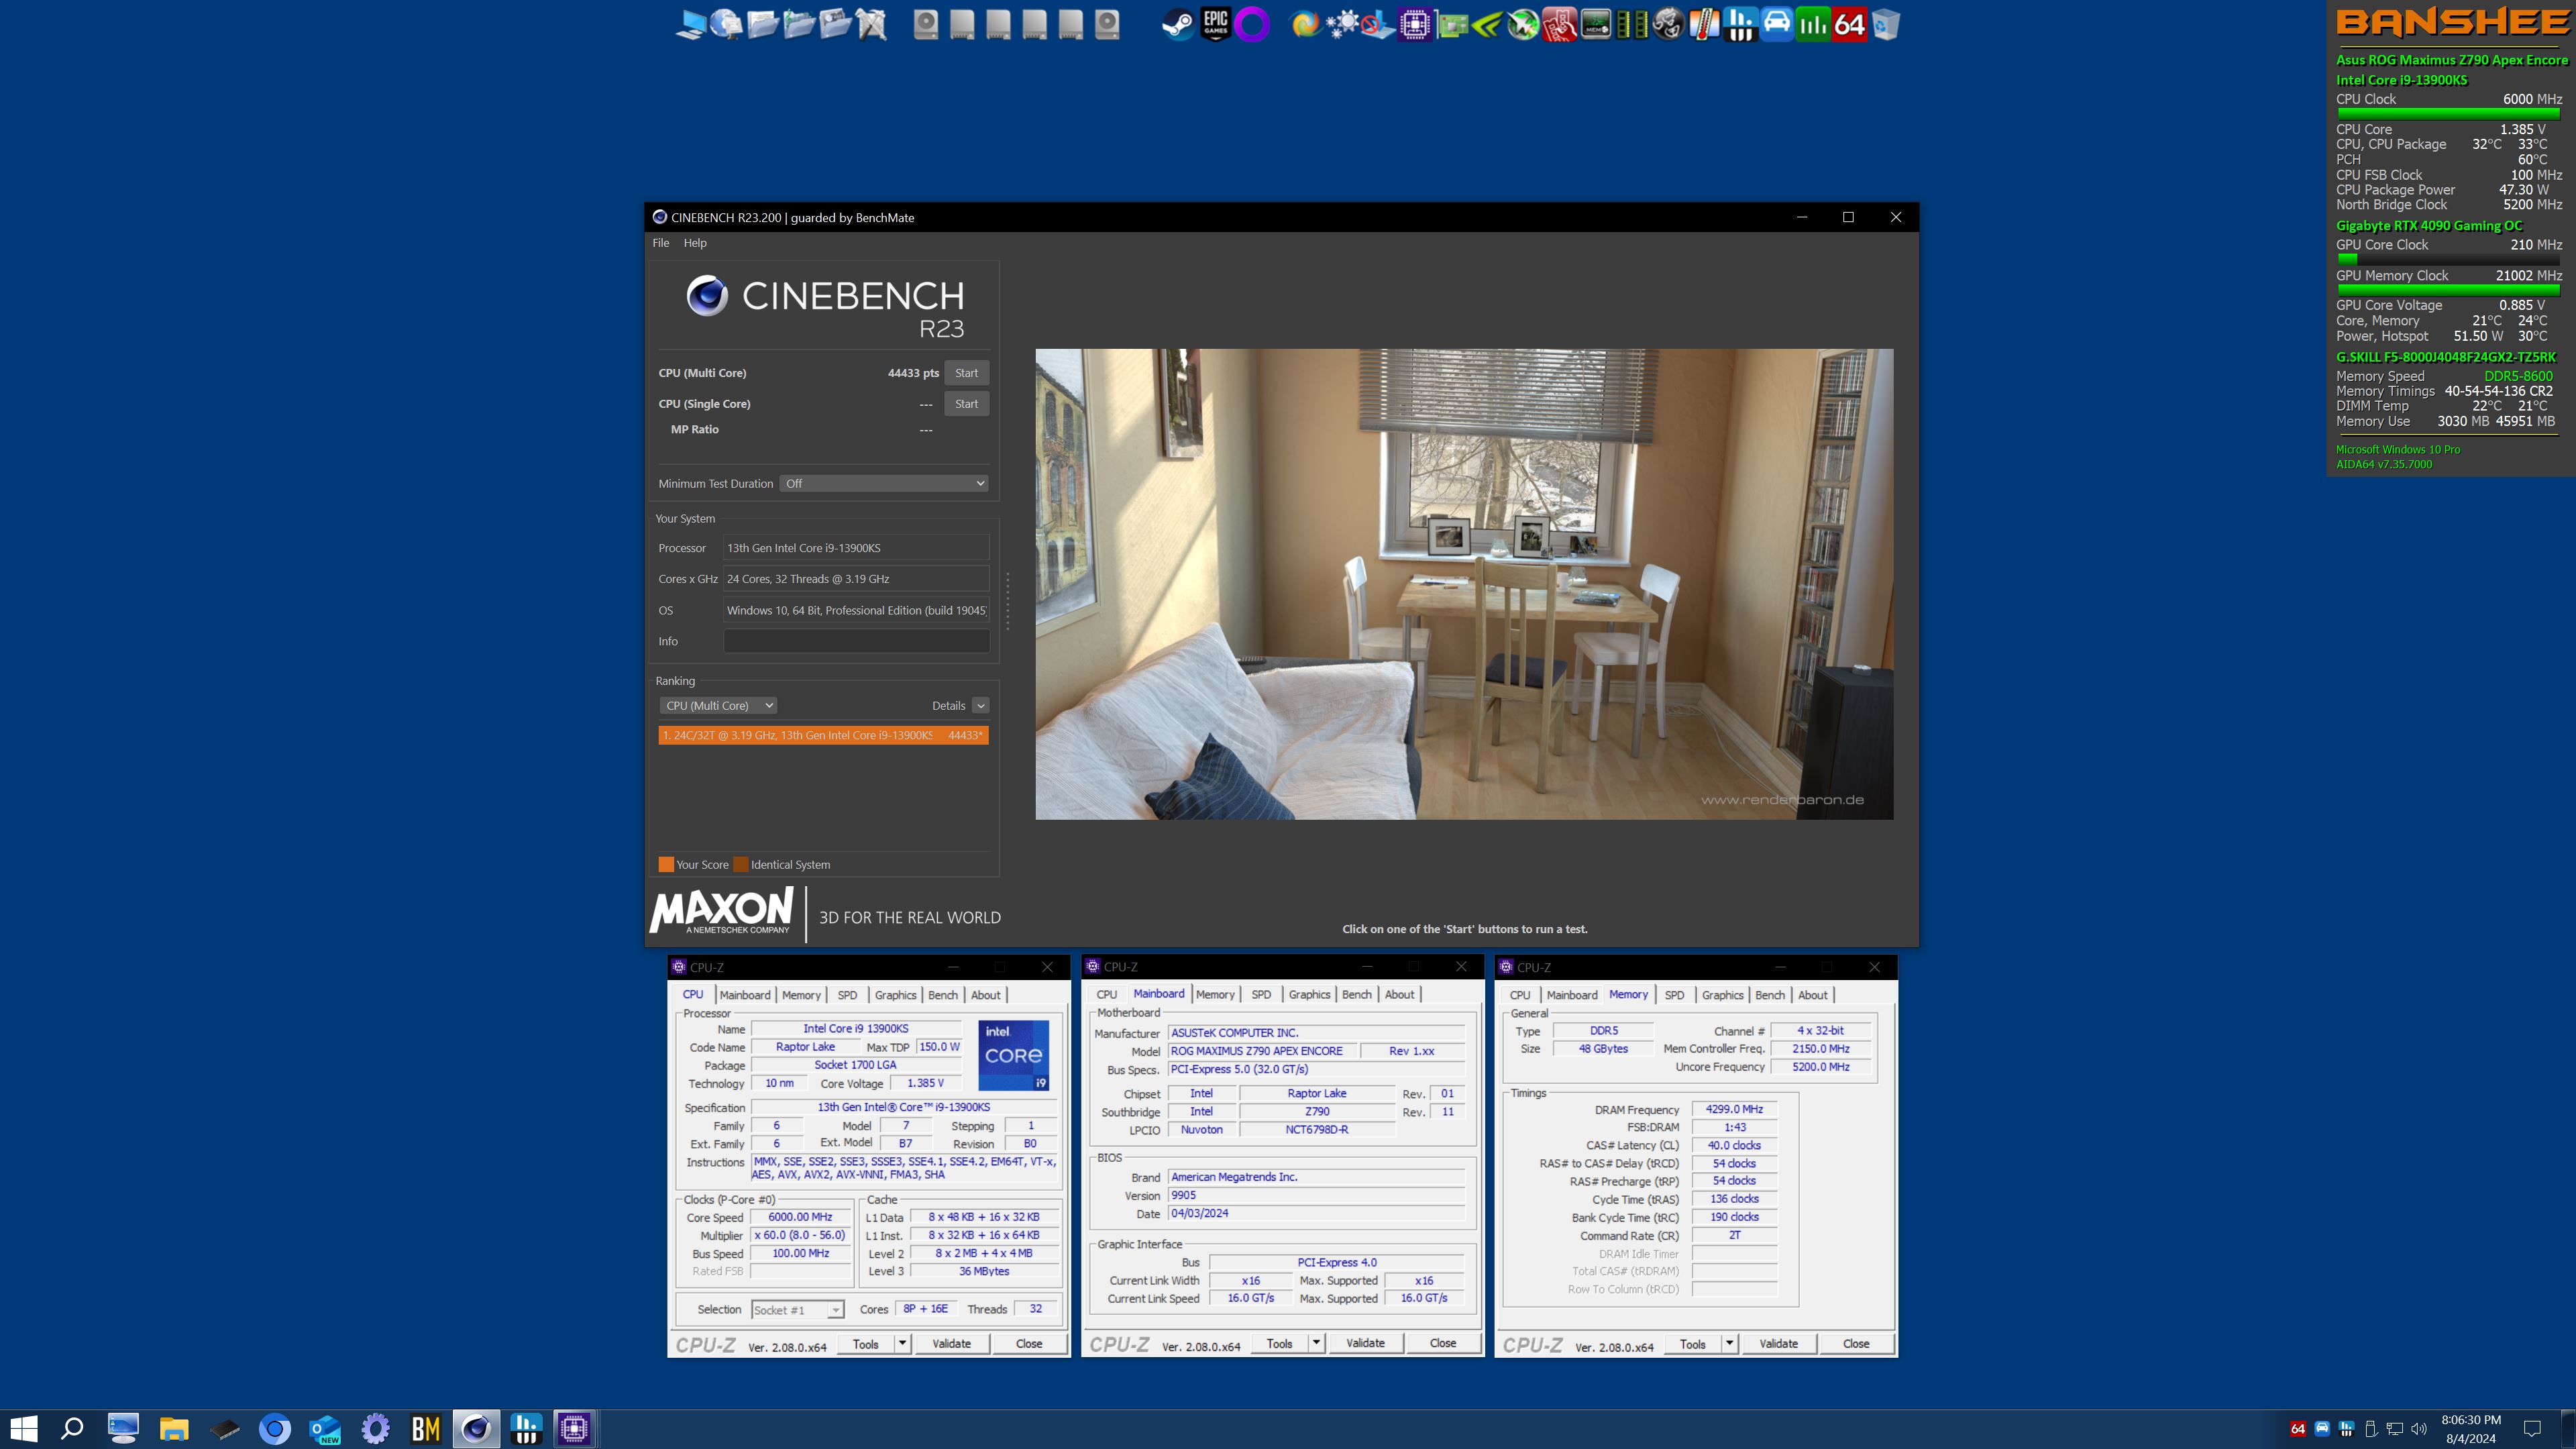The height and width of the screenshot is (1449, 2576).
Task: Click Tools button in the CPU-Z CPU window
Action: click(866, 1343)
